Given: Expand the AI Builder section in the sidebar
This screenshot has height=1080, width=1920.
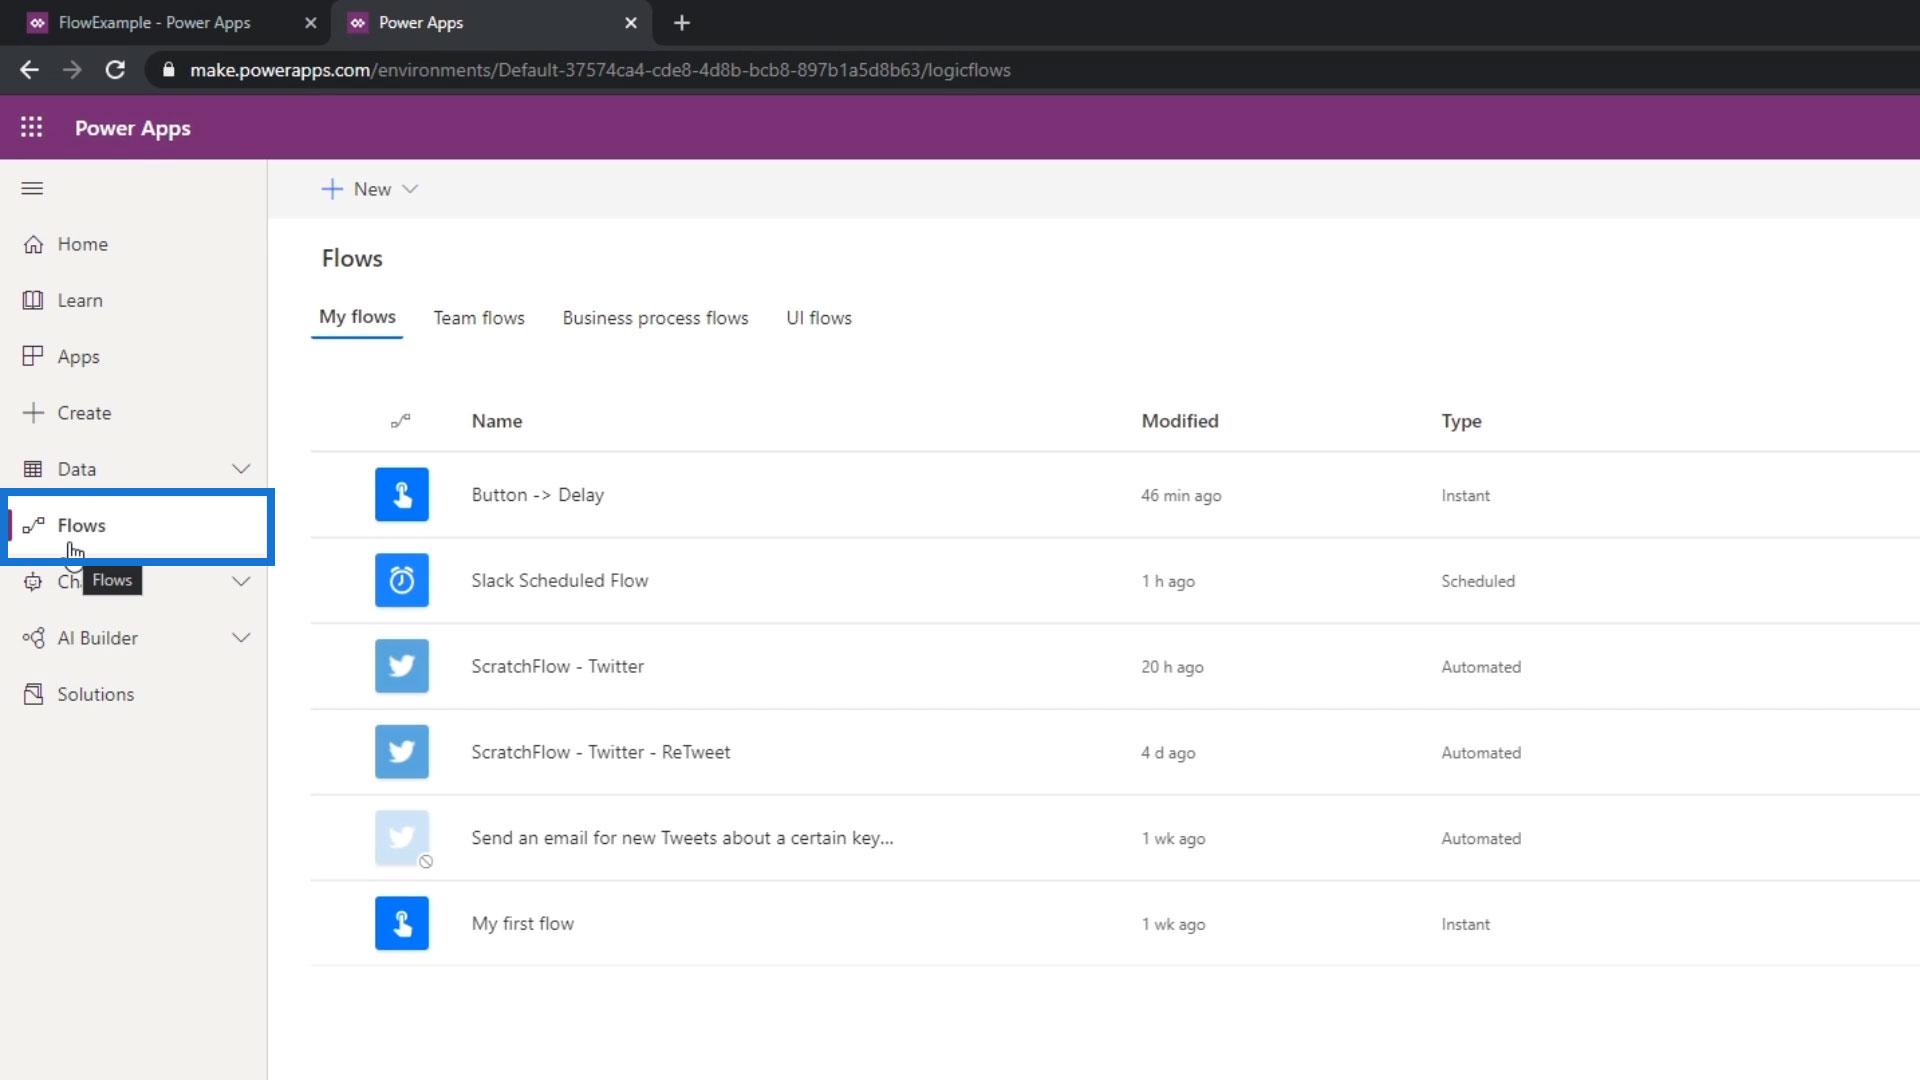Looking at the screenshot, I should pos(240,637).
